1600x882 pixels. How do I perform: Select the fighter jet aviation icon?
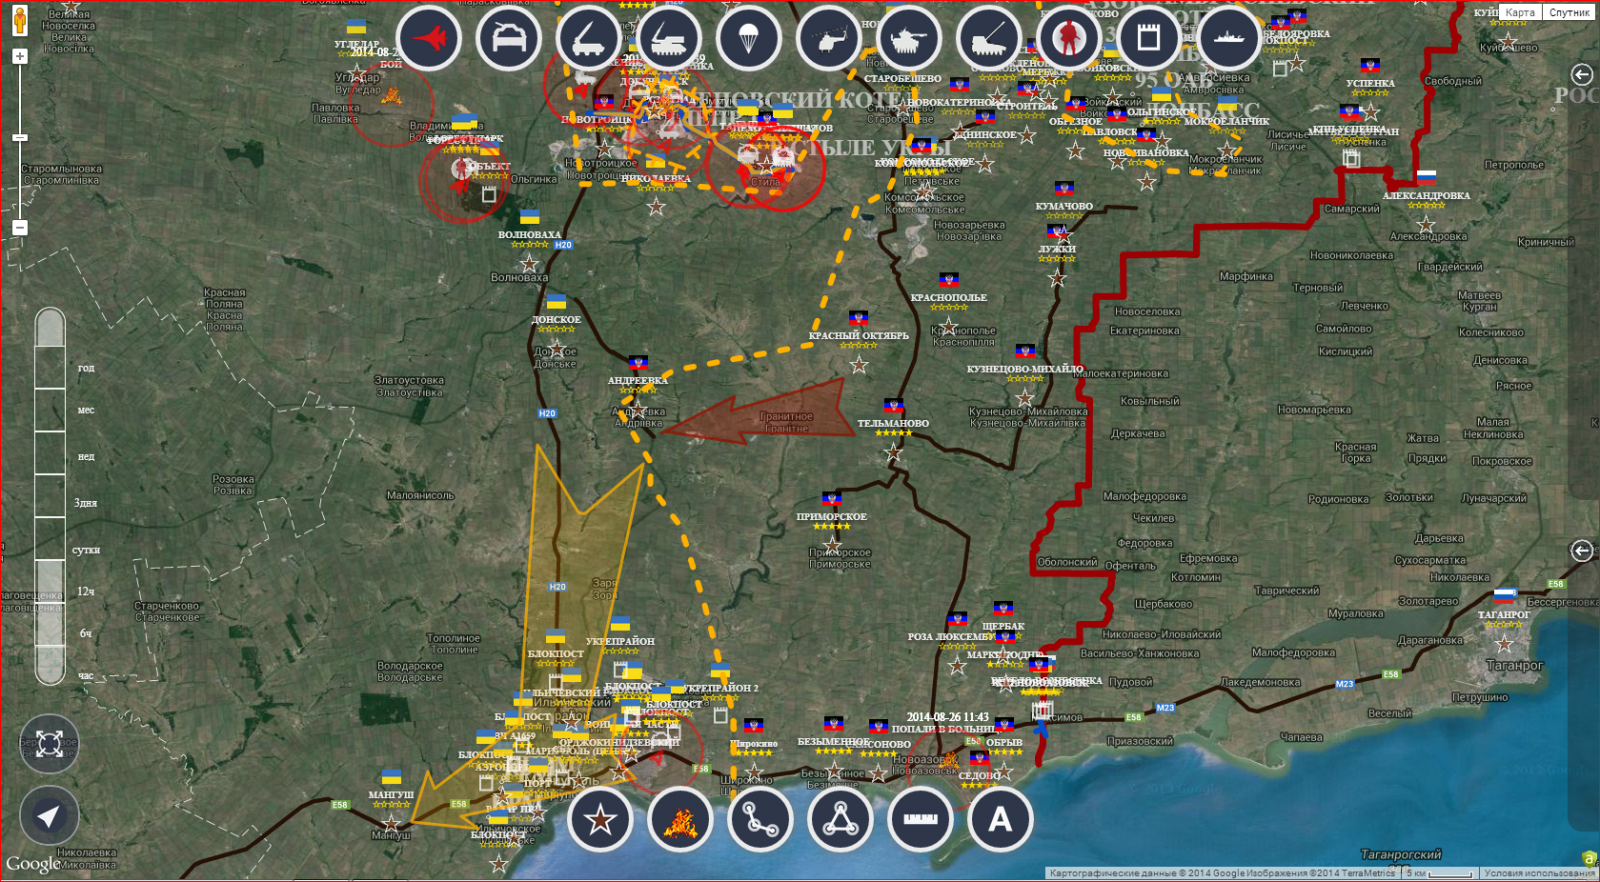click(x=428, y=38)
